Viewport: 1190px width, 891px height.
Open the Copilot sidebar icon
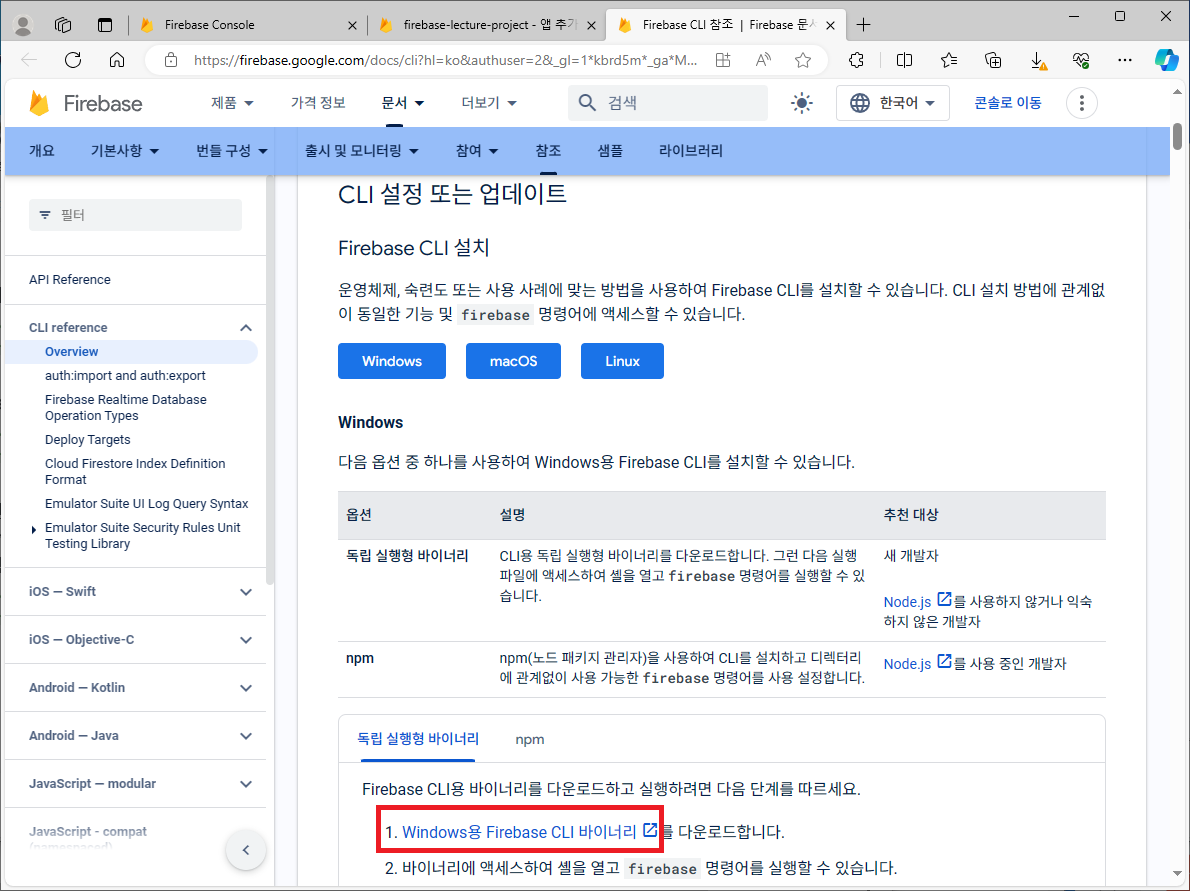tap(1166, 60)
